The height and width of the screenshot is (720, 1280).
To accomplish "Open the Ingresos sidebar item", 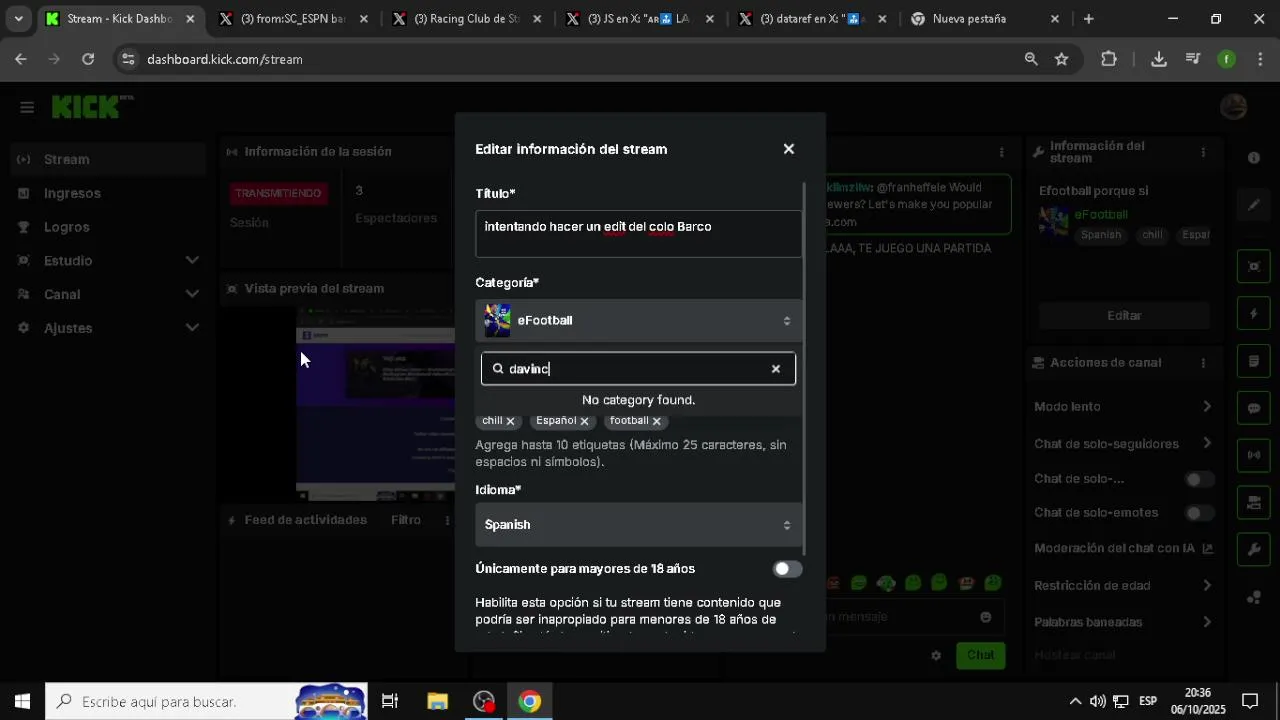I will click(x=108, y=193).
